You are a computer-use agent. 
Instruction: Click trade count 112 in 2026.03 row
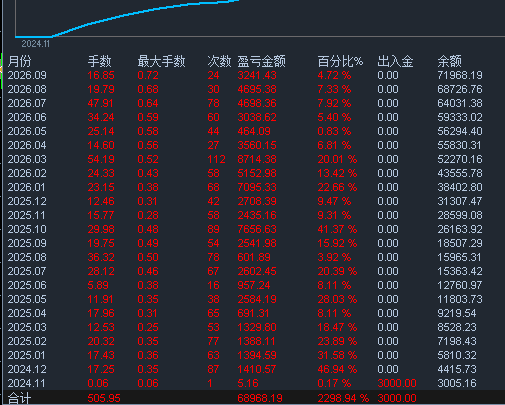[216, 159]
